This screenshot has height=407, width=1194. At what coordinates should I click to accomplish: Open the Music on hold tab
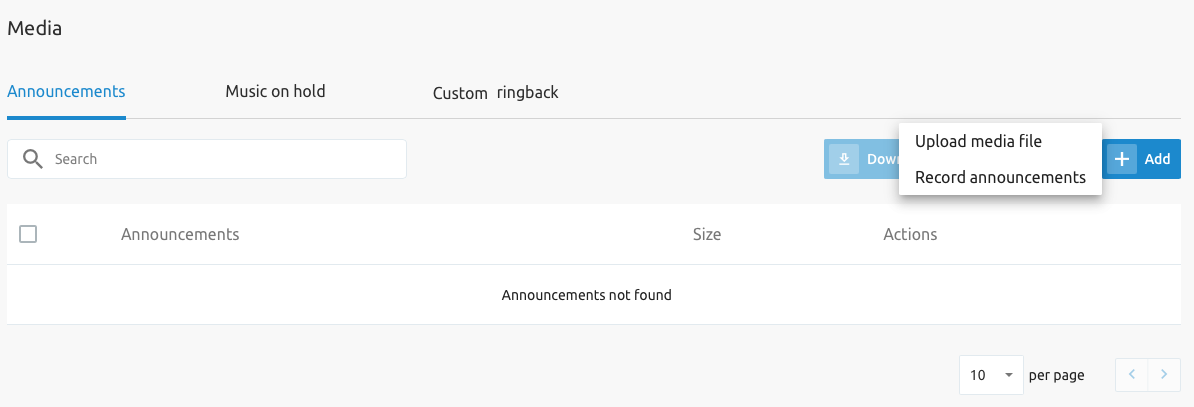[x=275, y=91]
